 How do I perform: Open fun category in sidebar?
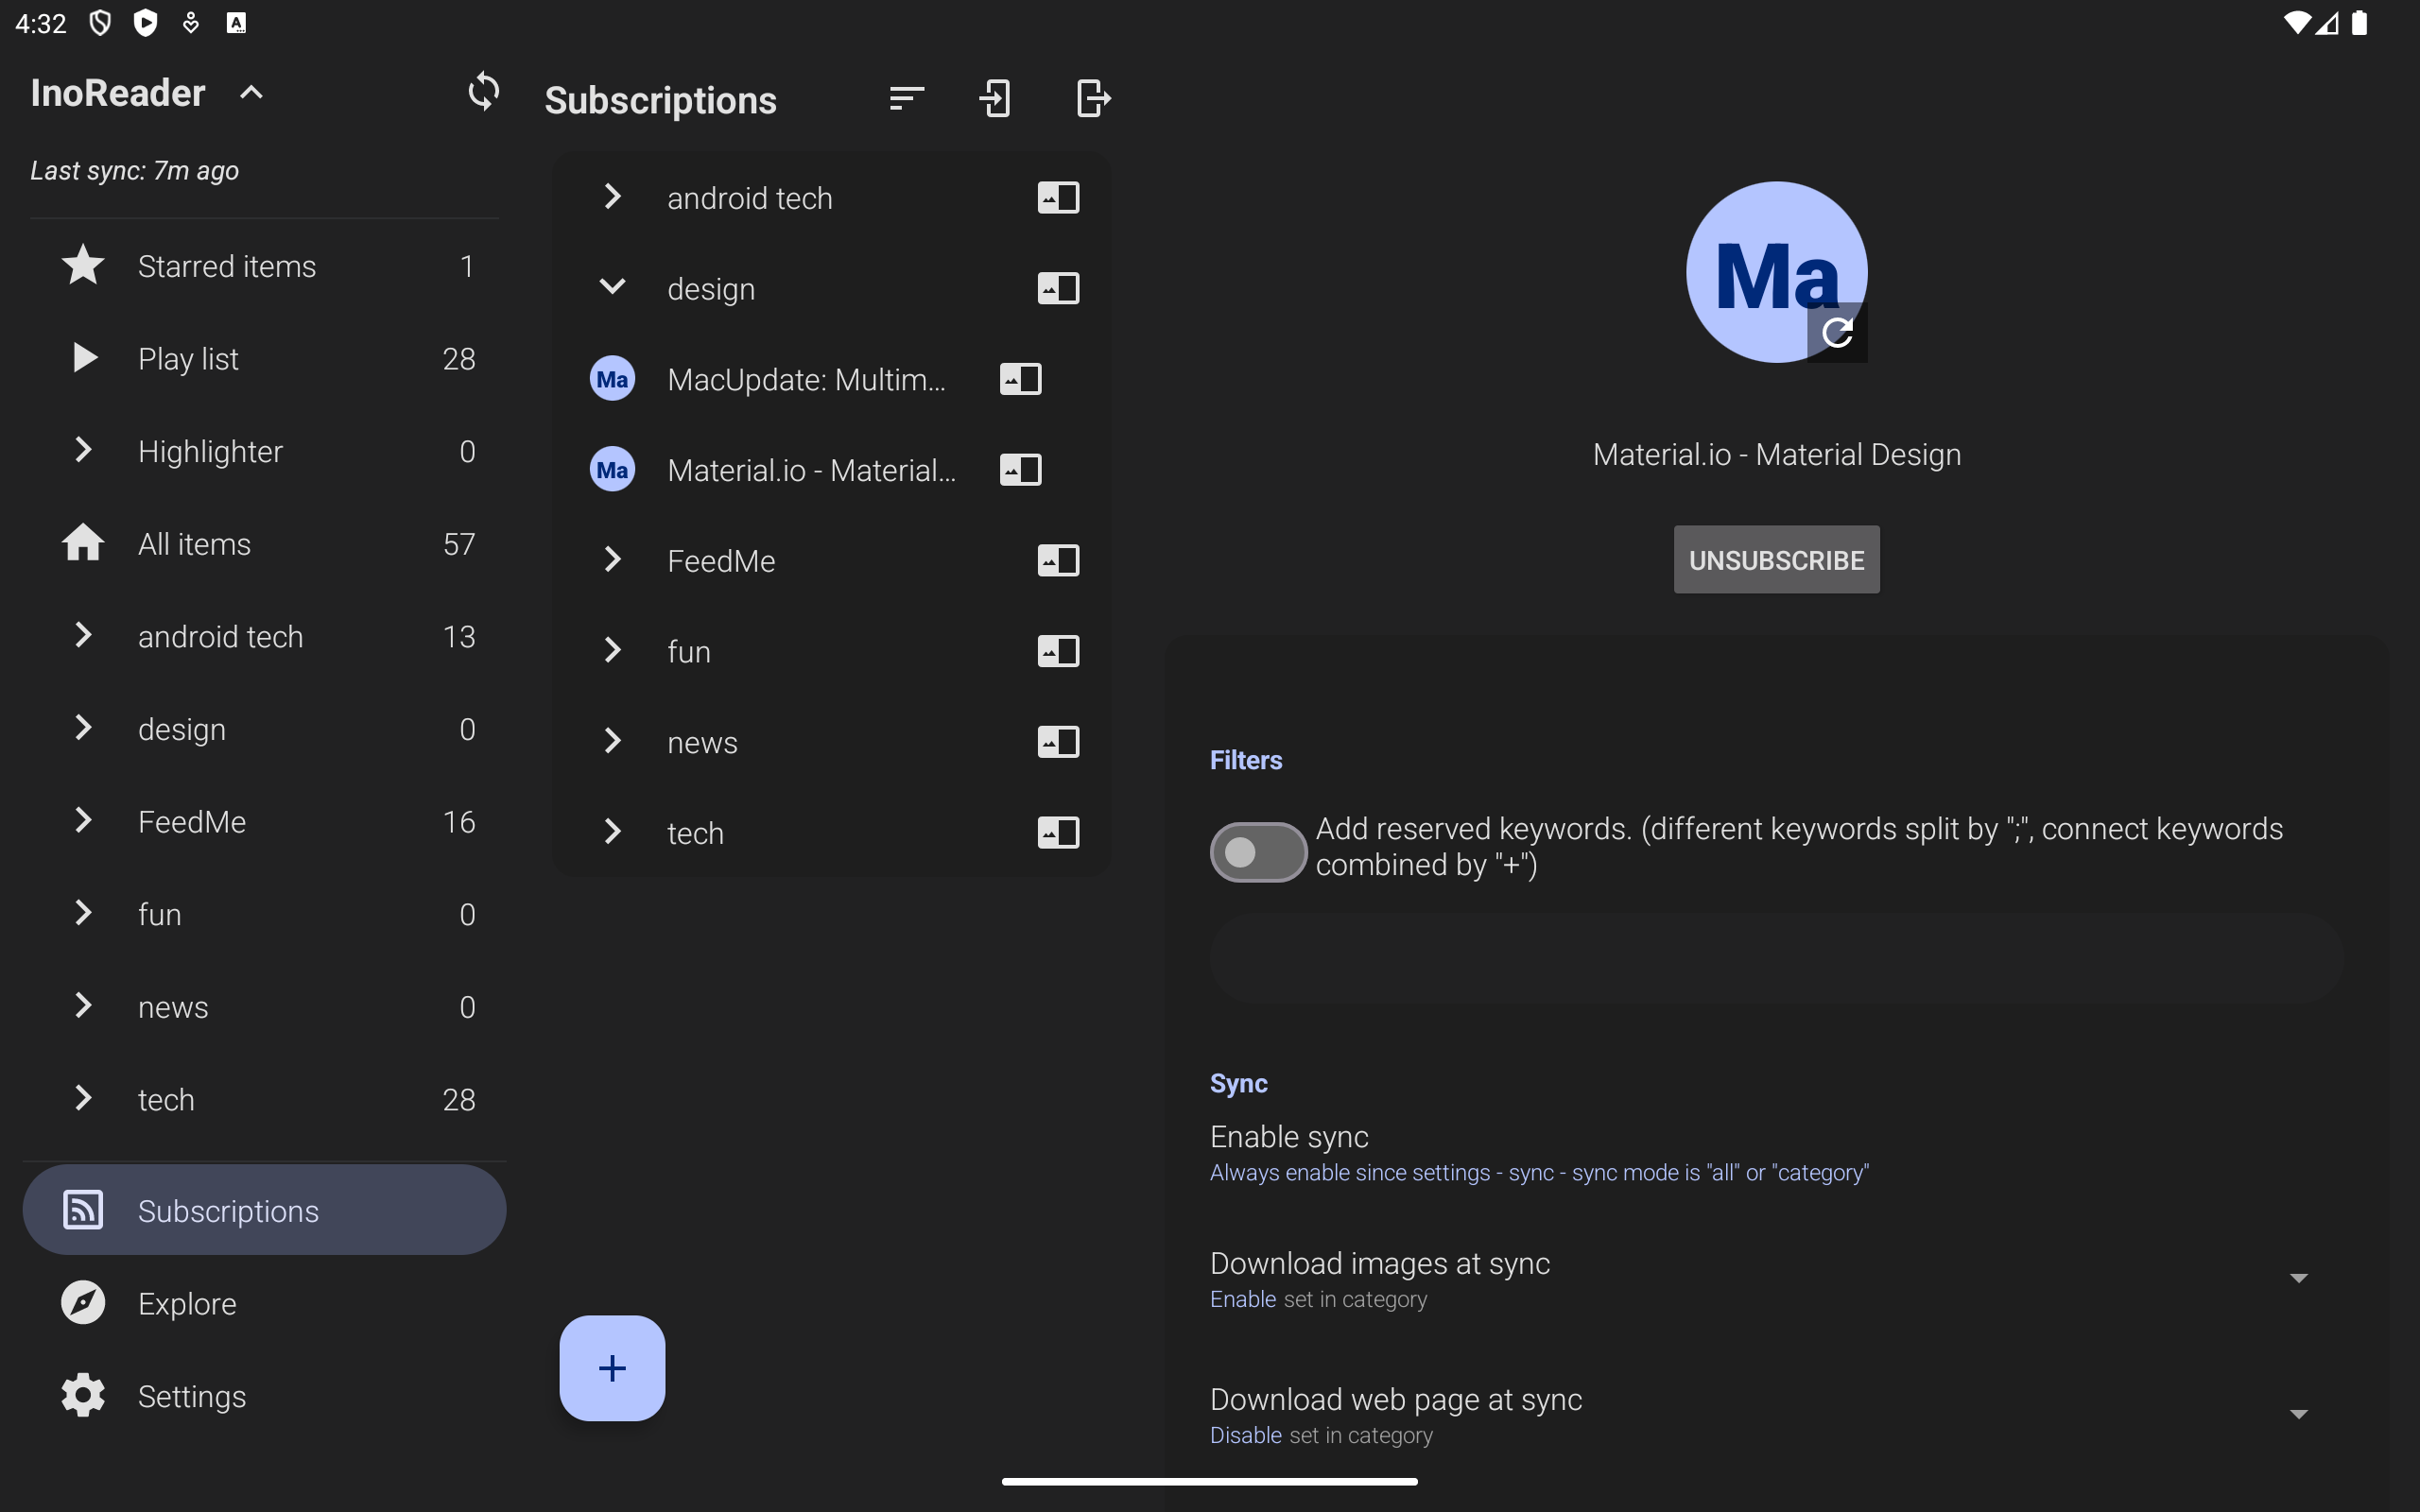click(x=264, y=914)
